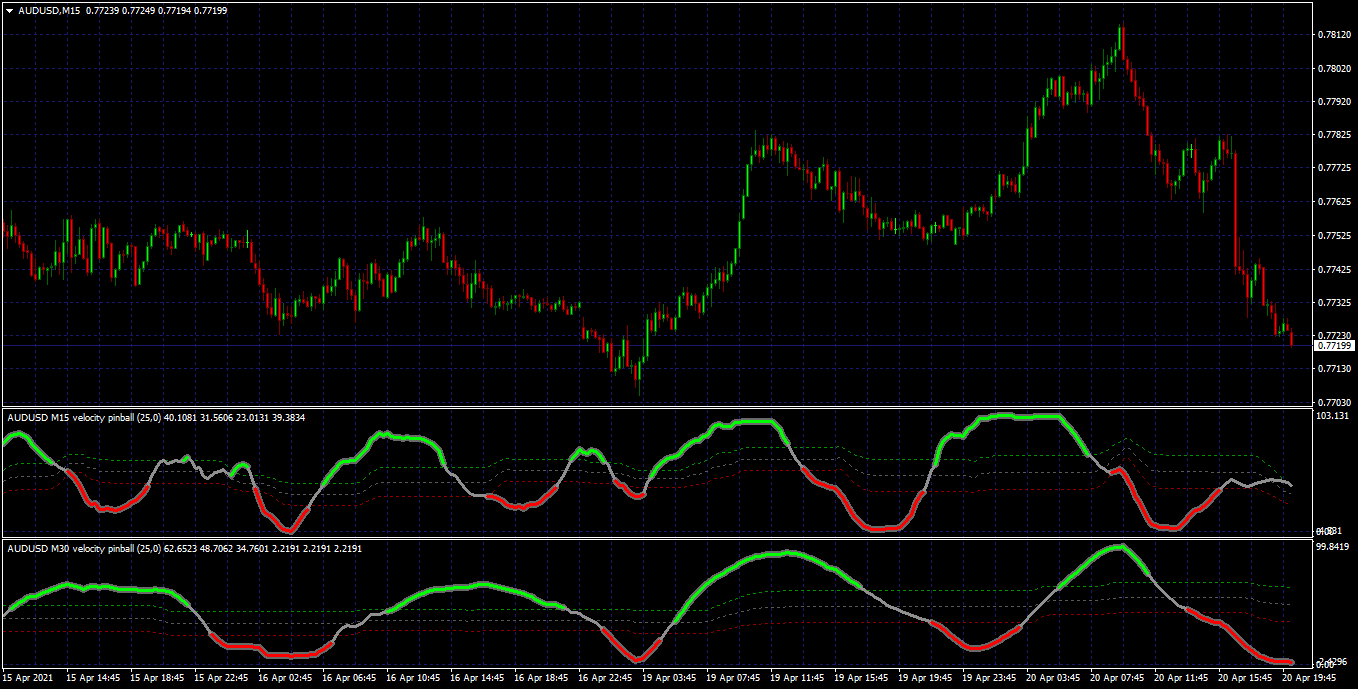Click the 0.77130 price scale label
This screenshot has height=689, width=1358.
coord(1333,369)
